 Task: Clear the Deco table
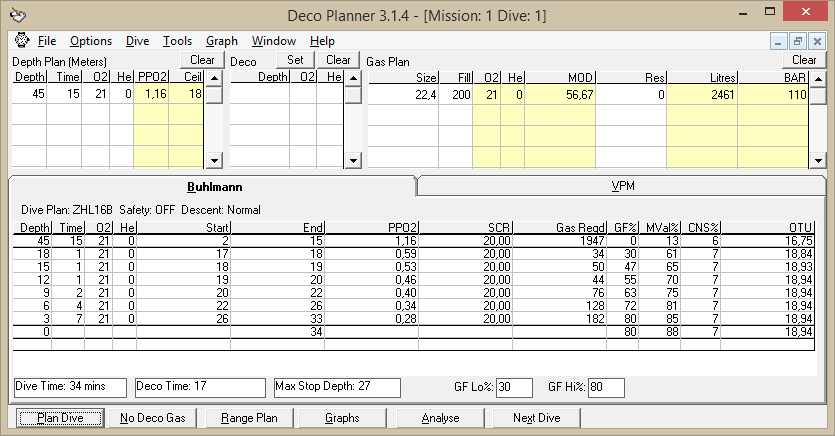pyautogui.click(x=338, y=60)
